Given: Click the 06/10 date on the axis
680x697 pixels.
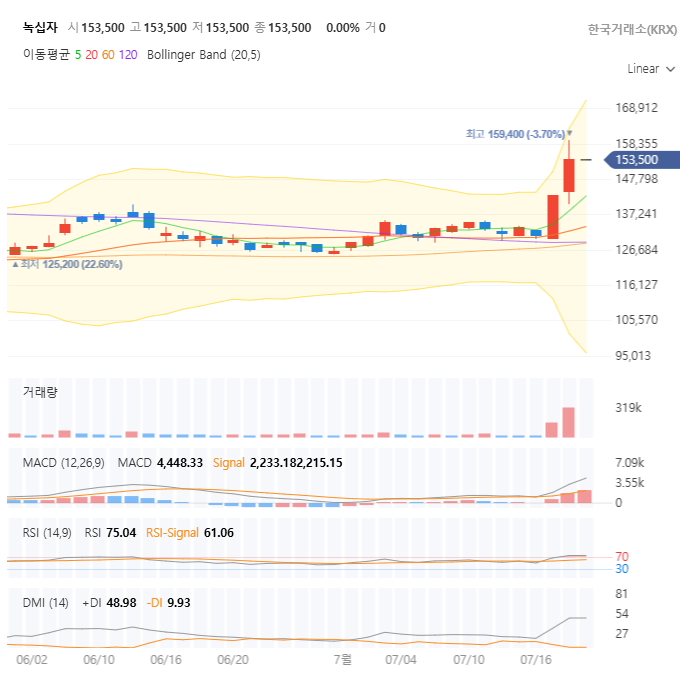Looking at the screenshot, I should pyautogui.click(x=99, y=660).
